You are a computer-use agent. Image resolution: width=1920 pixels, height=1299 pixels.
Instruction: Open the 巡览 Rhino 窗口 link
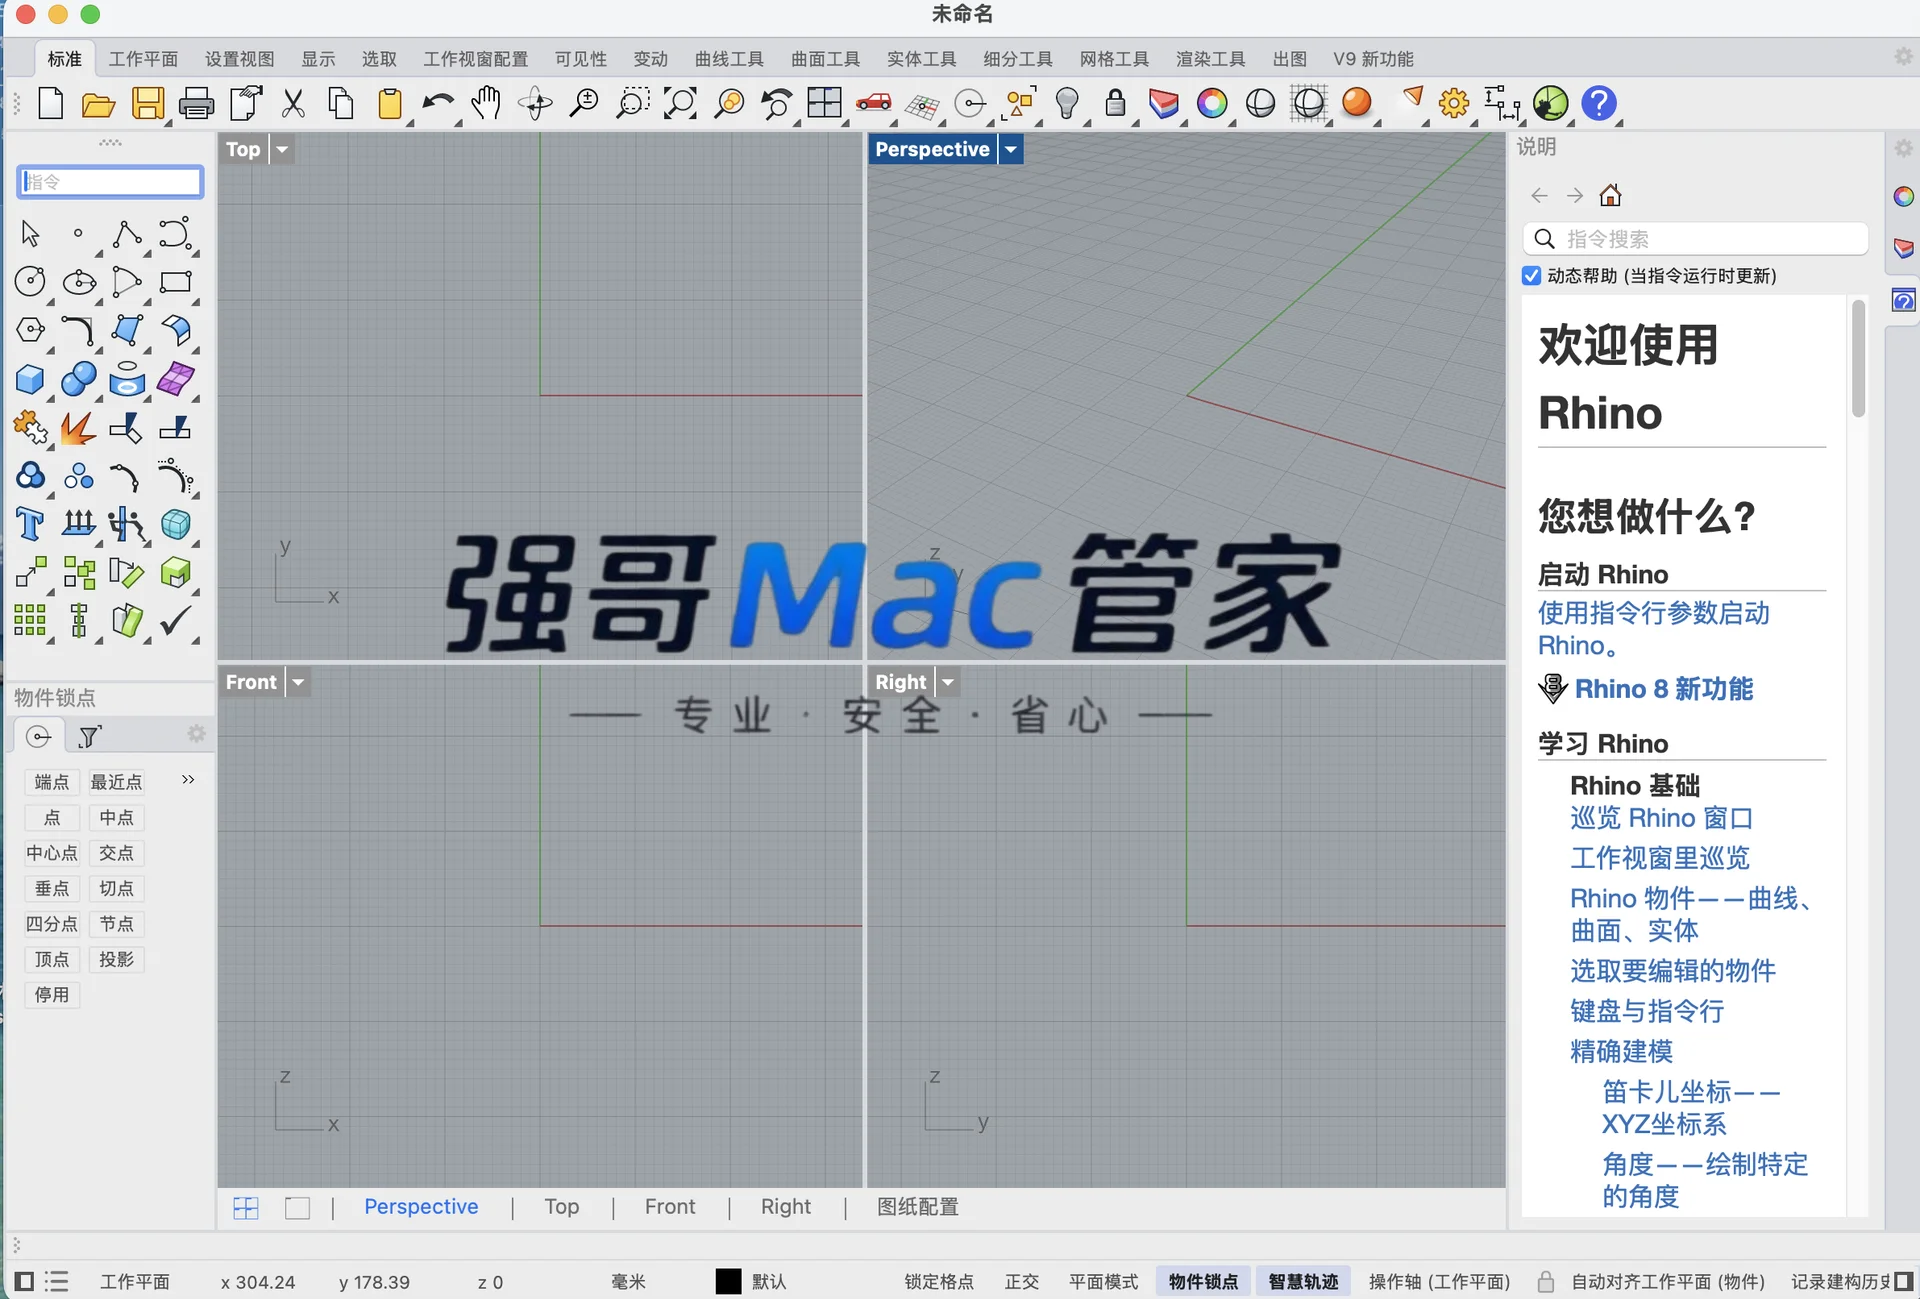[x=1661, y=818]
